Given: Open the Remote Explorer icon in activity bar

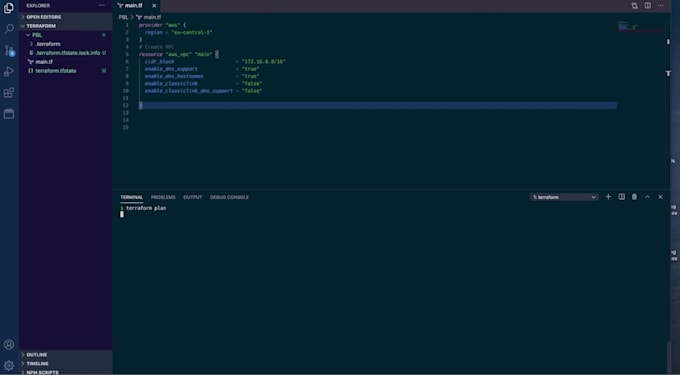Looking at the screenshot, I should (x=9, y=114).
